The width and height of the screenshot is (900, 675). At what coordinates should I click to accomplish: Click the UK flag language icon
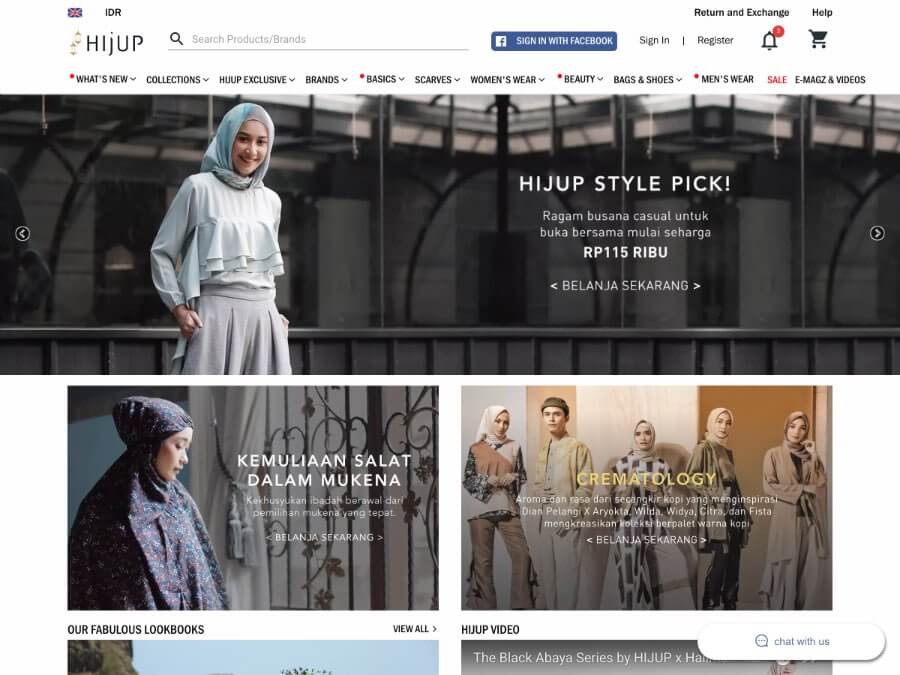tap(75, 13)
